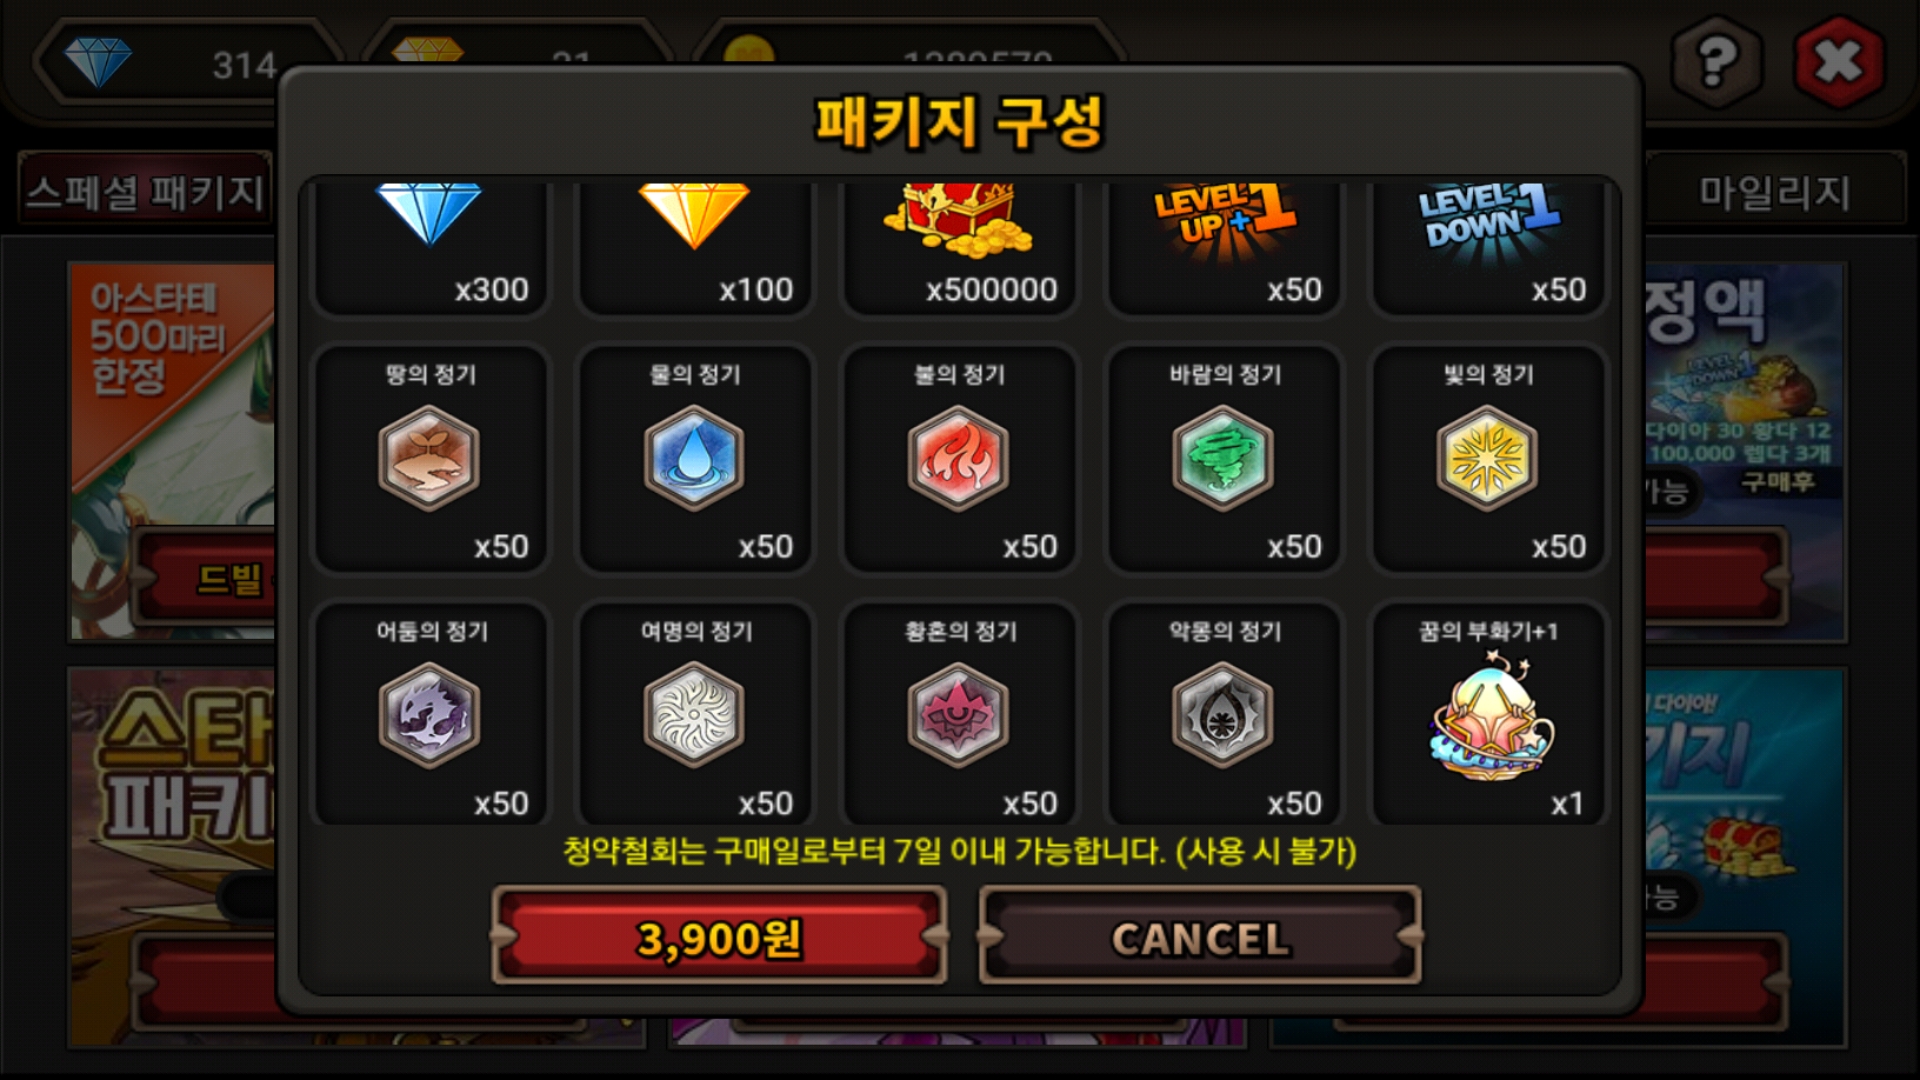Select the 악몽의 정기 nightmare essence icon
The image size is (1920, 1080).
click(1222, 715)
